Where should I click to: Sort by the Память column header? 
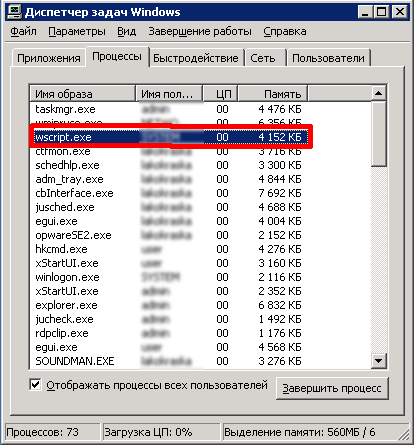(273, 94)
